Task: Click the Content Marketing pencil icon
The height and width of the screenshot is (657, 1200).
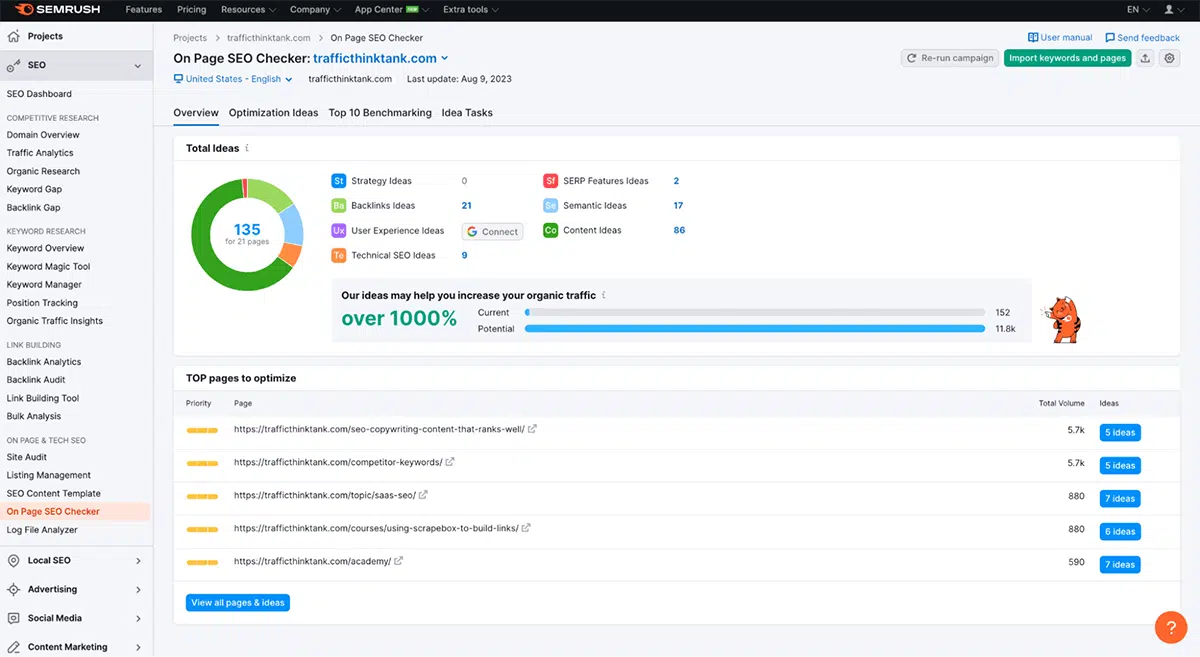Action: coord(14,647)
